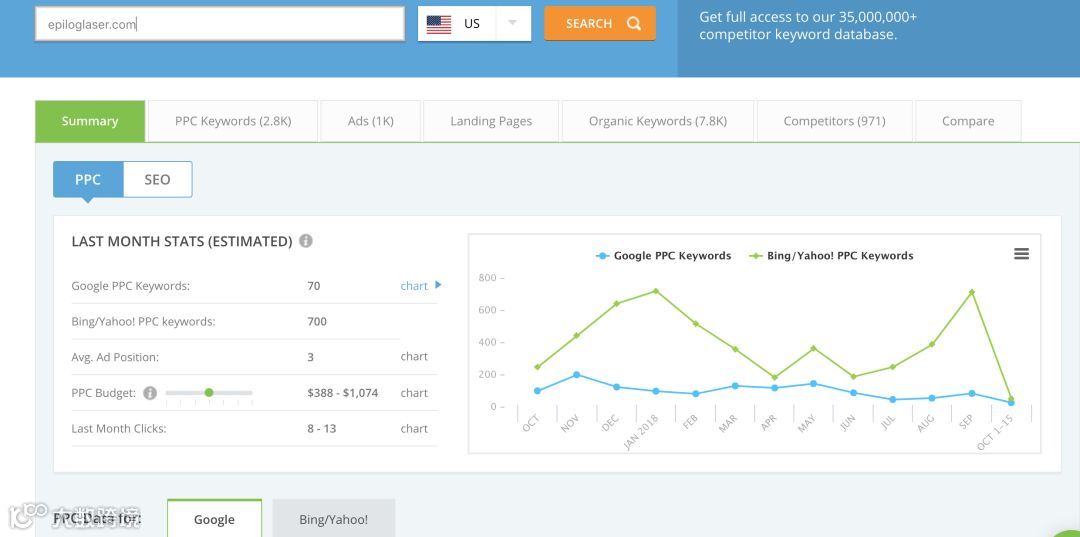1080x537 pixels.
Task: Open the chart hamburger menu icon
Action: pos(1021,254)
